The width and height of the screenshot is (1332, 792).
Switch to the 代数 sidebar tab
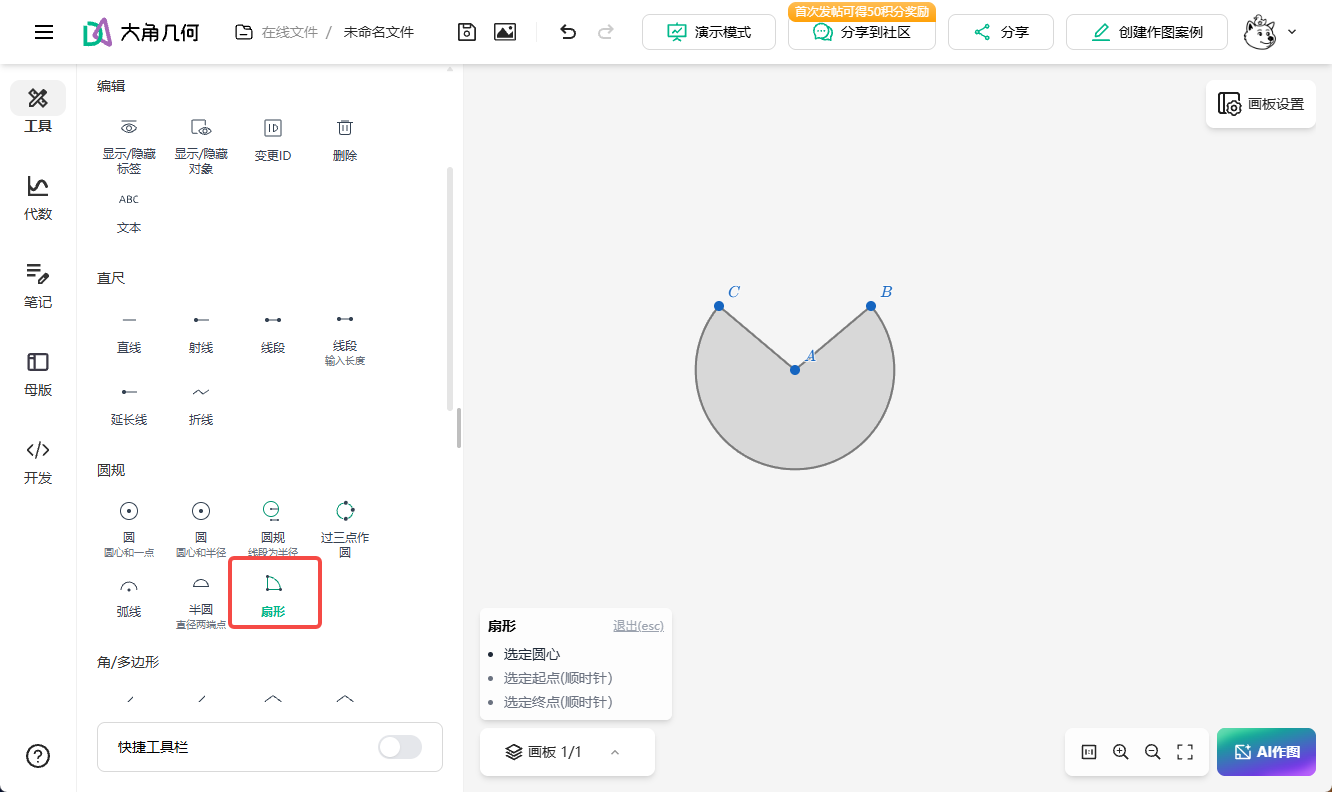(38, 197)
